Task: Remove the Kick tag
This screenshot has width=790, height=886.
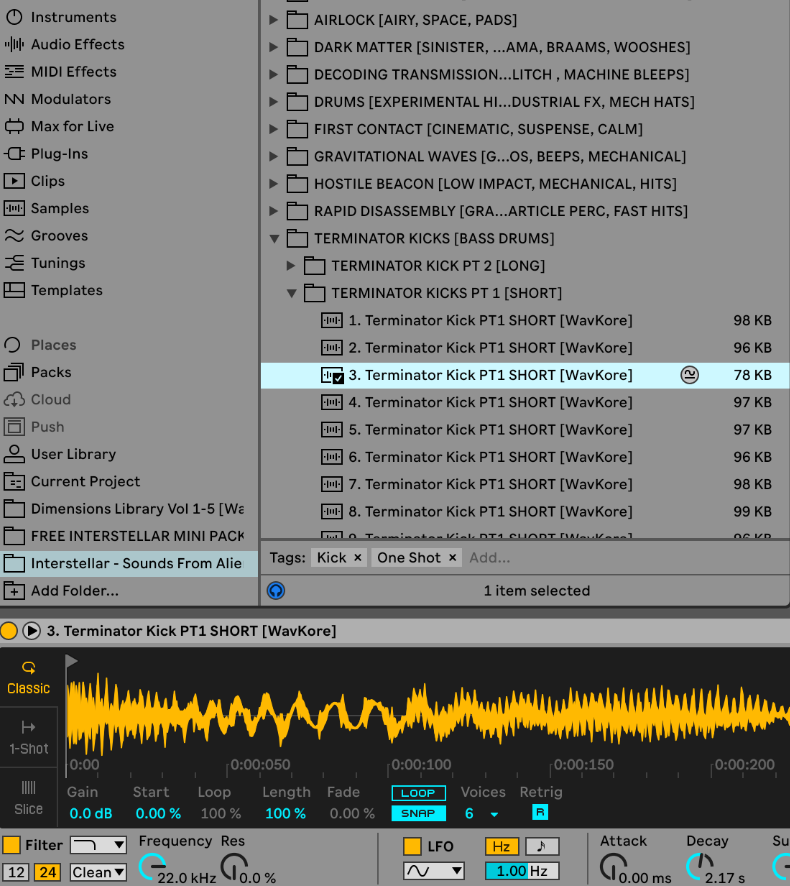Action: click(x=357, y=558)
